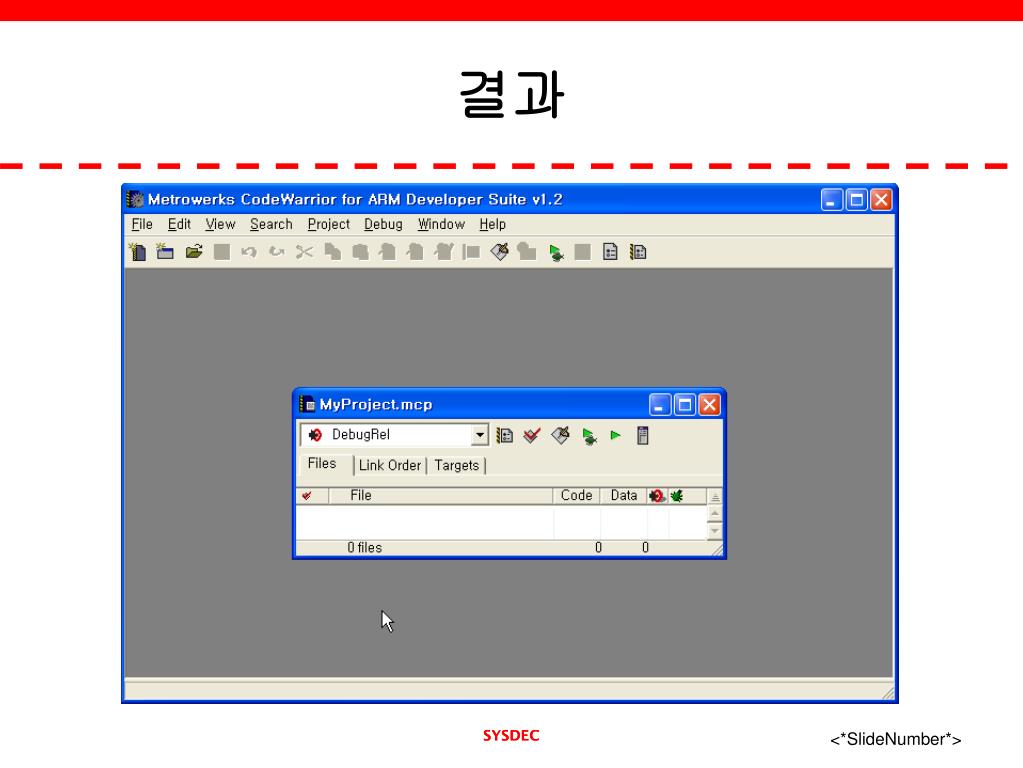The image size is (1023, 768).
Task: Click the New file icon in main toolbar
Action: tap(138, 252)
